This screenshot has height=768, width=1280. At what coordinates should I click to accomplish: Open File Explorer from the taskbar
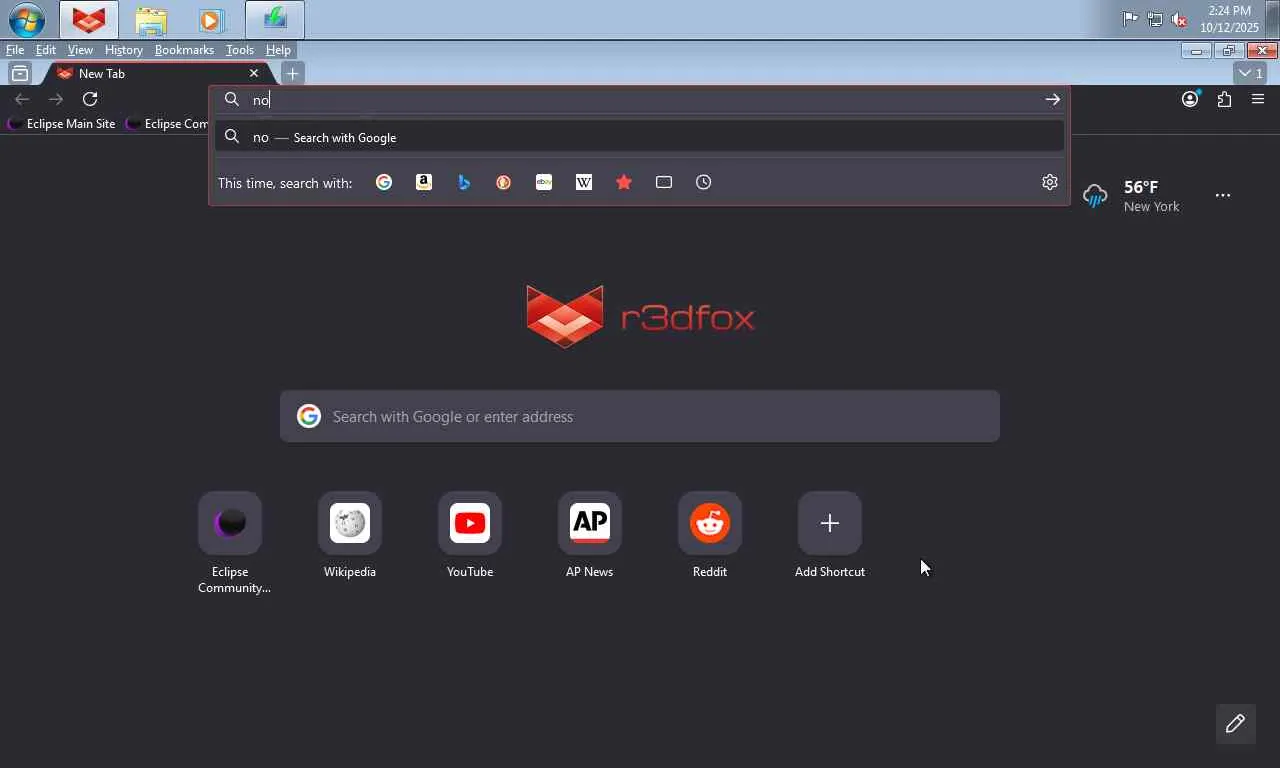click(151, 20)
